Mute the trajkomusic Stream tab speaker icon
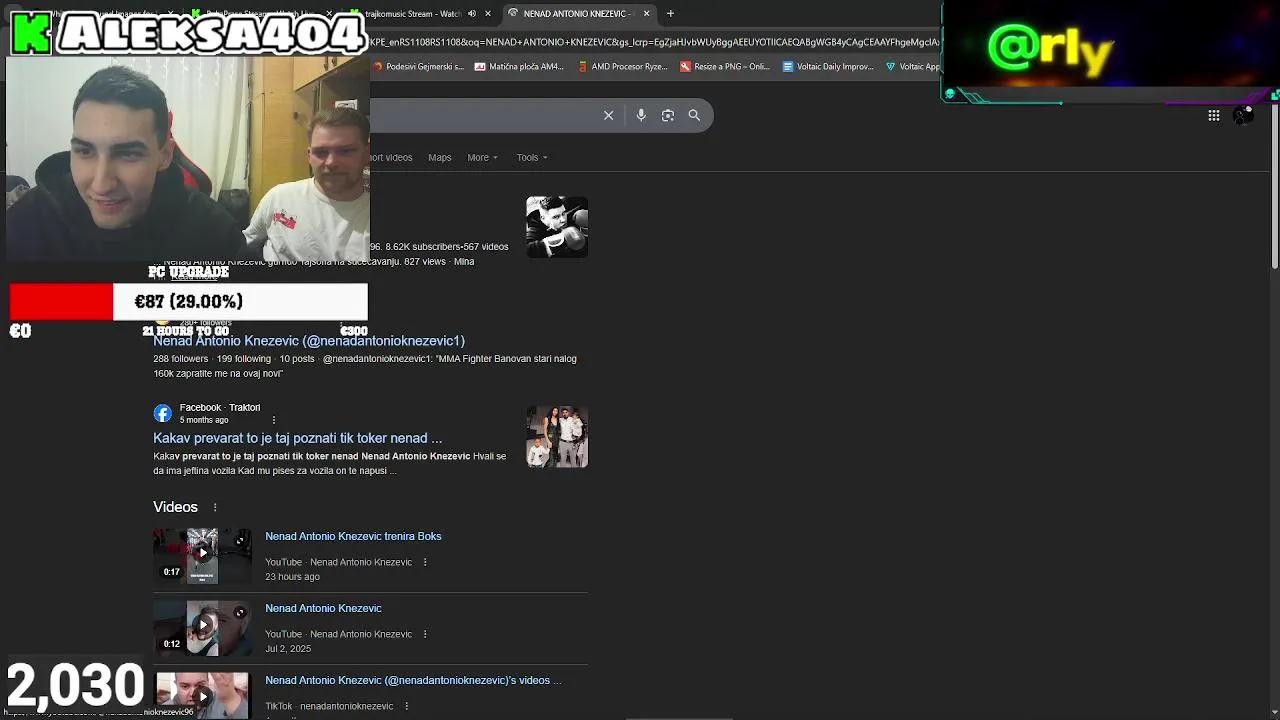This screenshot has height=720, width=1280. pyautogui.click(x=472, y=14)
